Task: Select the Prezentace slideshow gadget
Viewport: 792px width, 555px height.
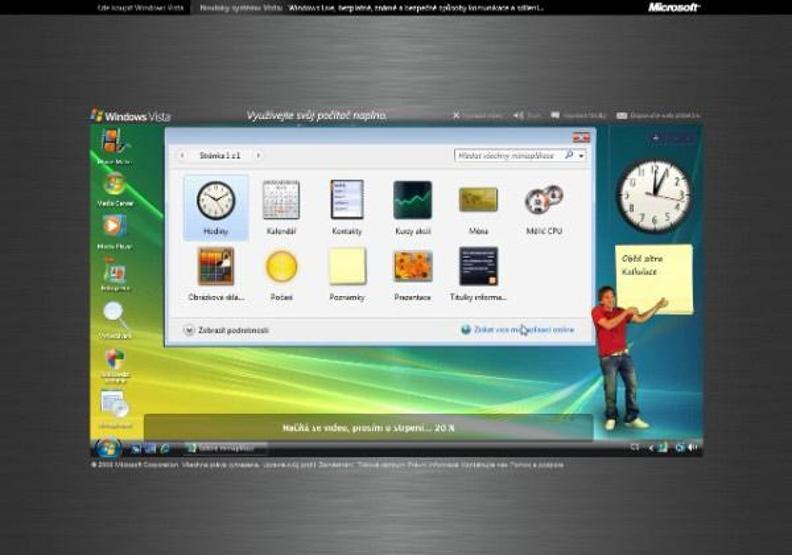Action: pyautogui.click(x=413, y=274)
